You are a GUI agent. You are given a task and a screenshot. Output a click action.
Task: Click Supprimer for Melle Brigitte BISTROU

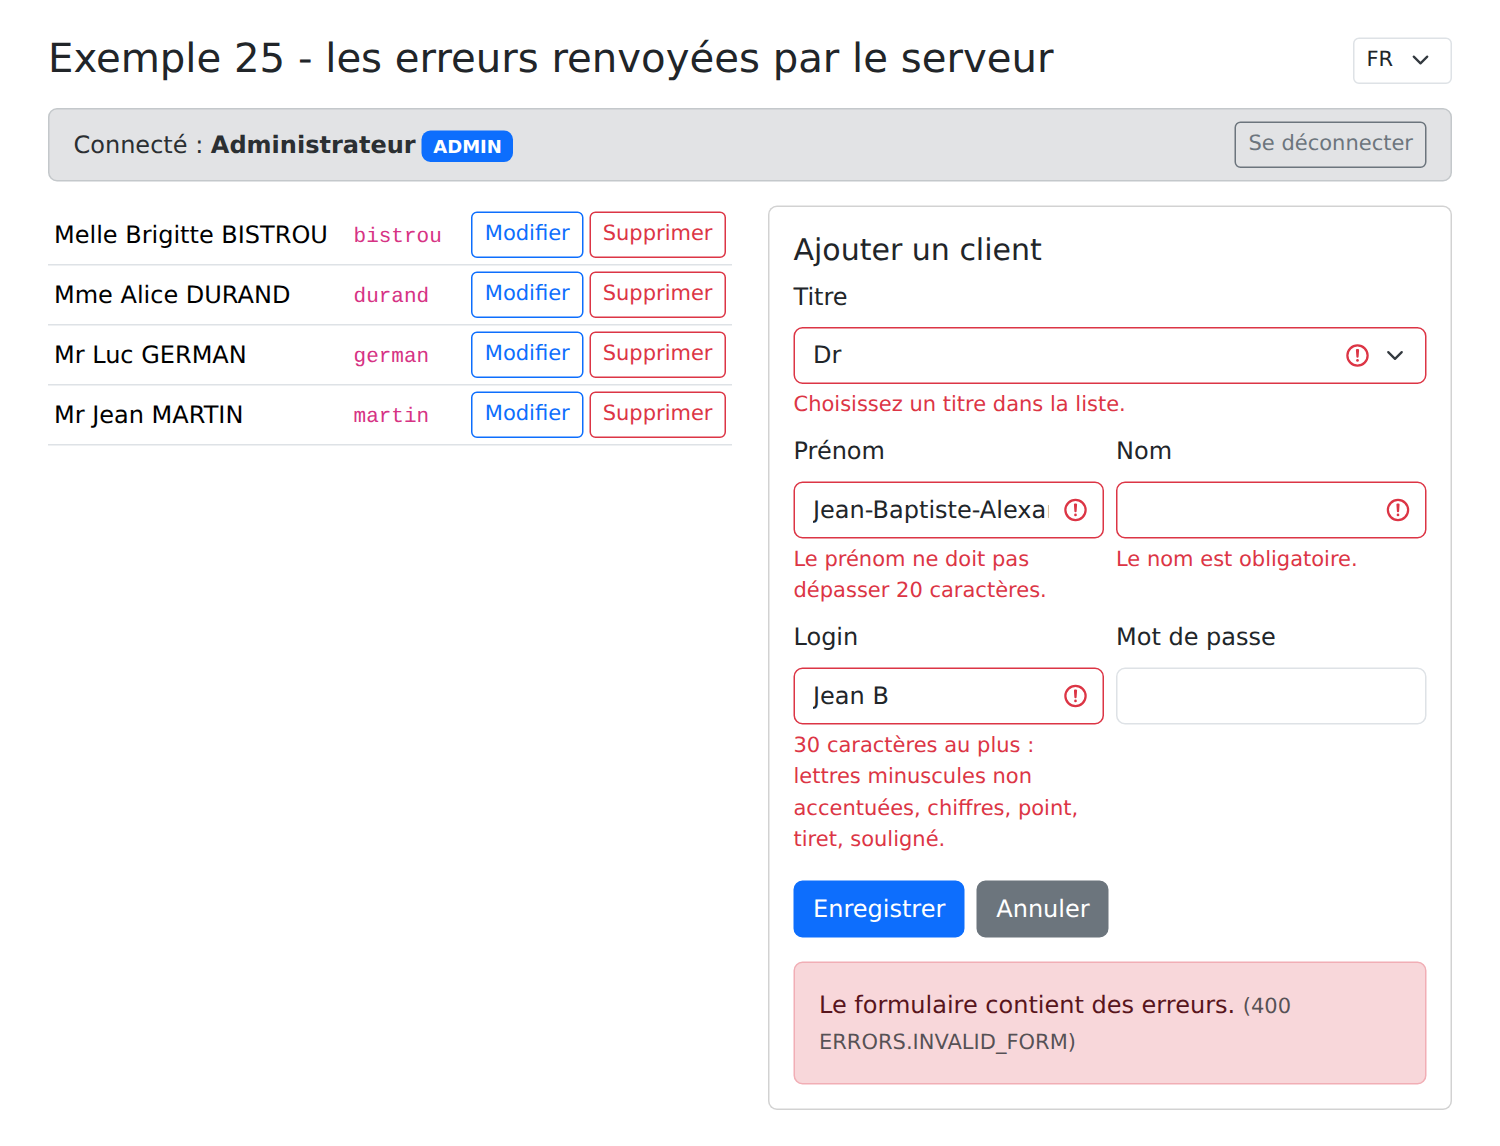(x=657, y=234)
